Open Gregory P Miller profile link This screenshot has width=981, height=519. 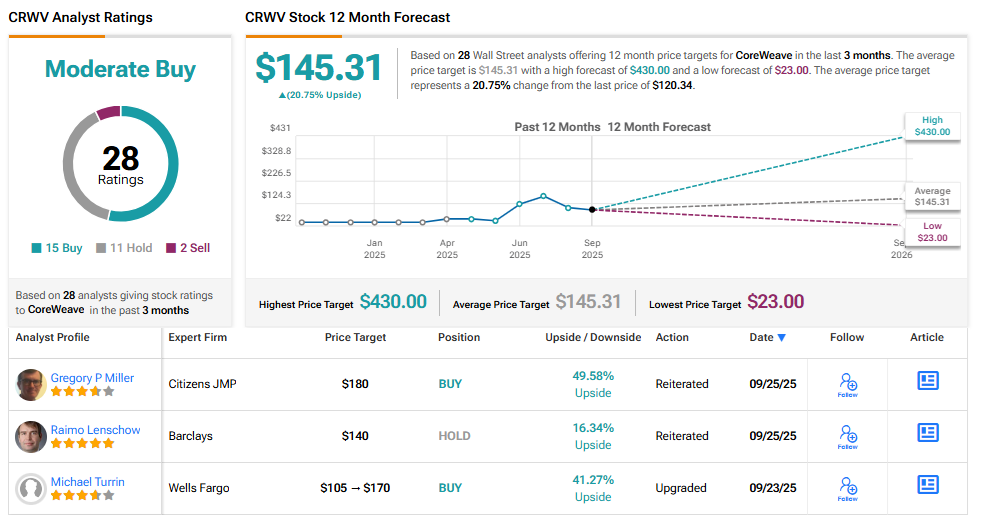coord(92,378)
